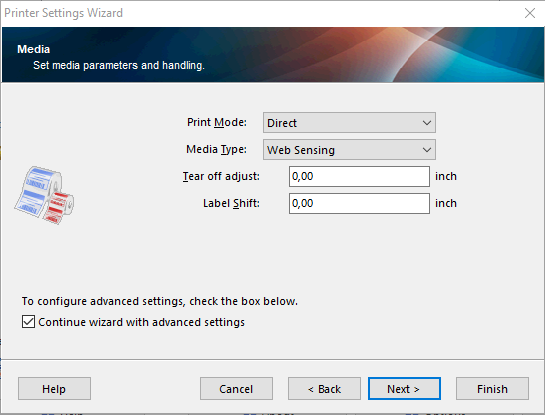Expand the Media Type dropdown arrow
This screenshot has height=415, width=545.
(x=427, y=150)
